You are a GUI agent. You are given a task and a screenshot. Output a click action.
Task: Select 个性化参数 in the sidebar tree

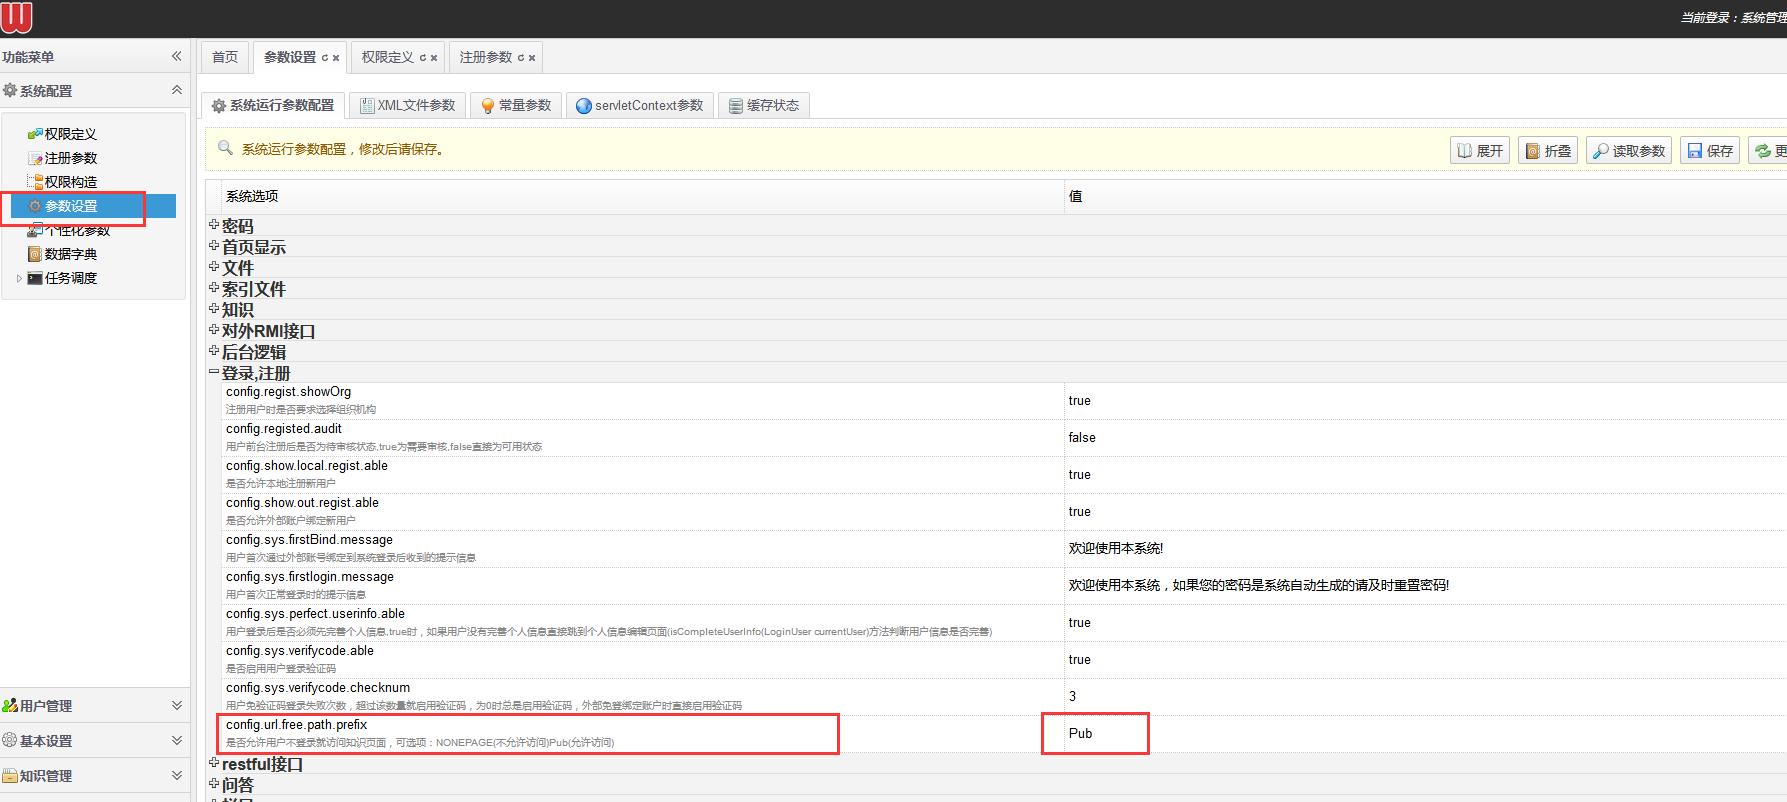coord(77,230)
